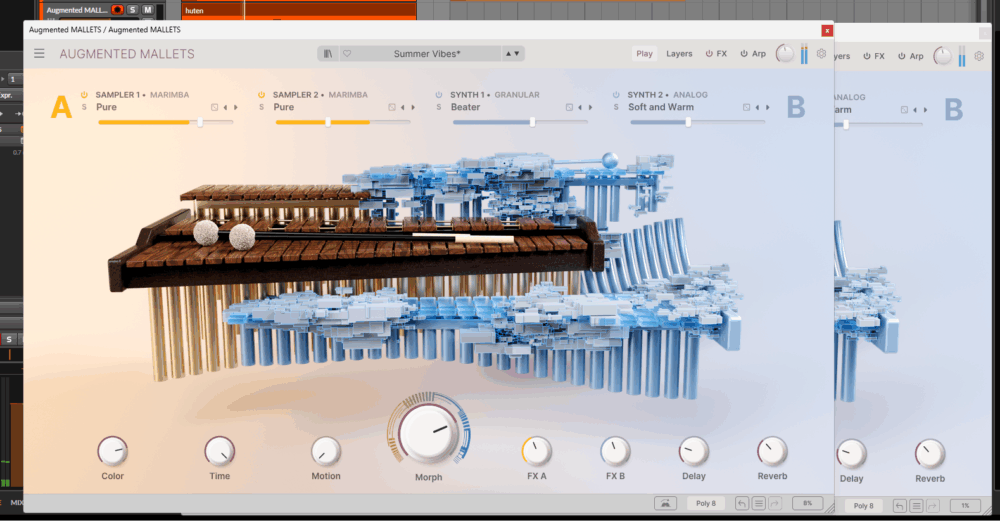Open Poly 8 polyphony dropdown in front window
This screenshot has height=521, width=1000.
705,503
